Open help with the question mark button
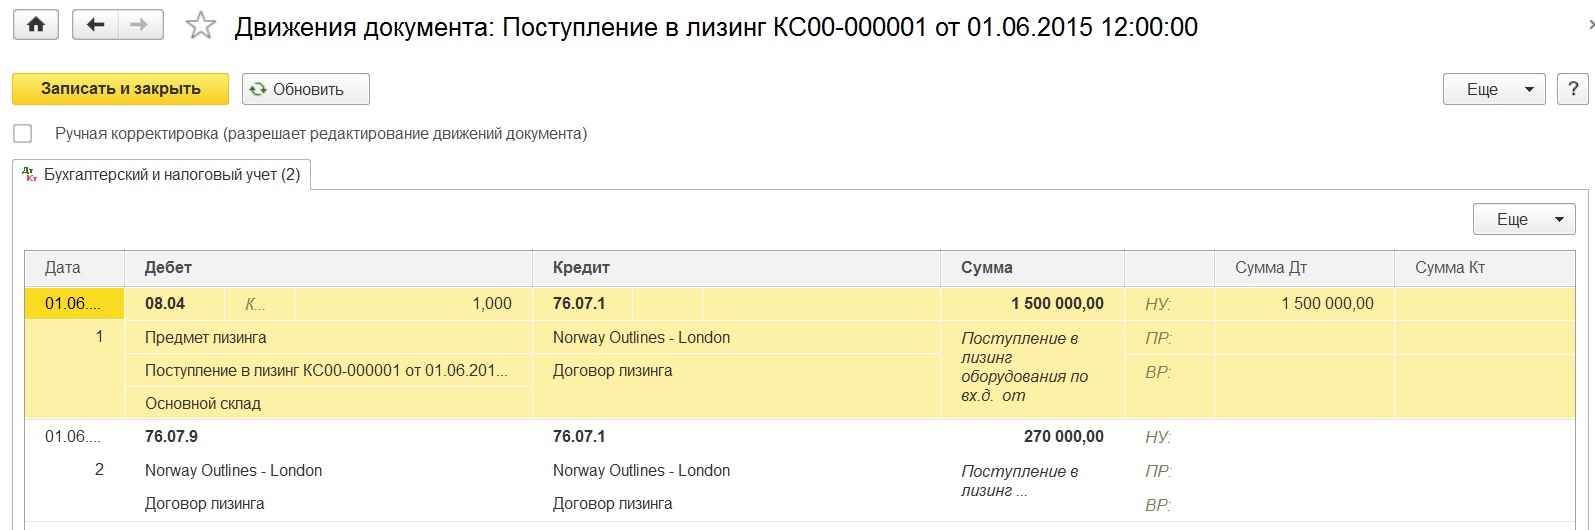 [1573, 89]
